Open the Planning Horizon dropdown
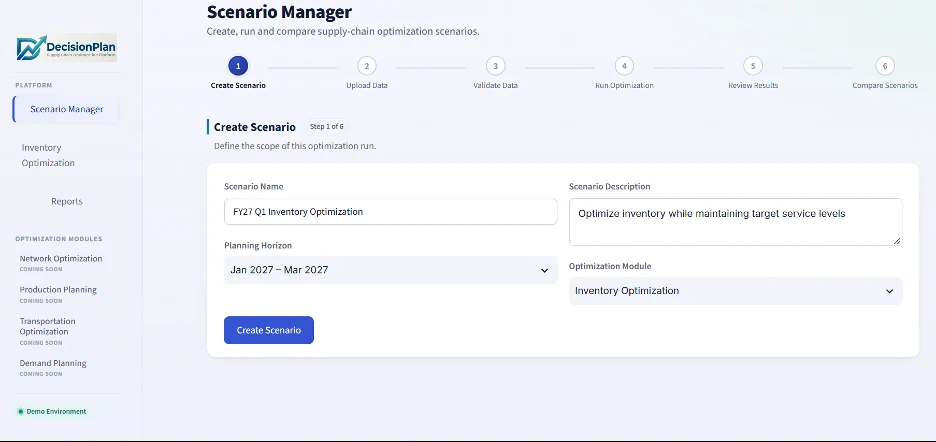This screenshot has width=936, height=442. (x=390, y=270)
